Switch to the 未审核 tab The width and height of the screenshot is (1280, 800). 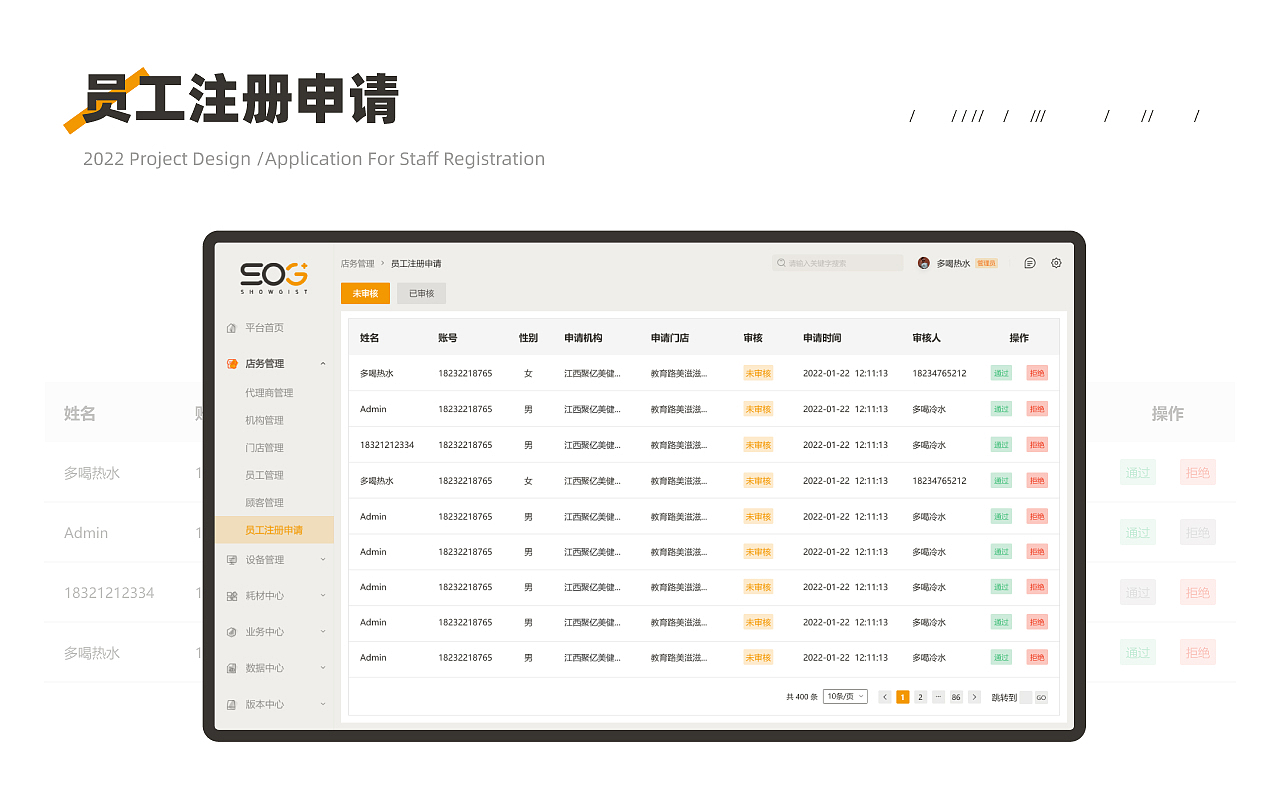pos(365,293)
